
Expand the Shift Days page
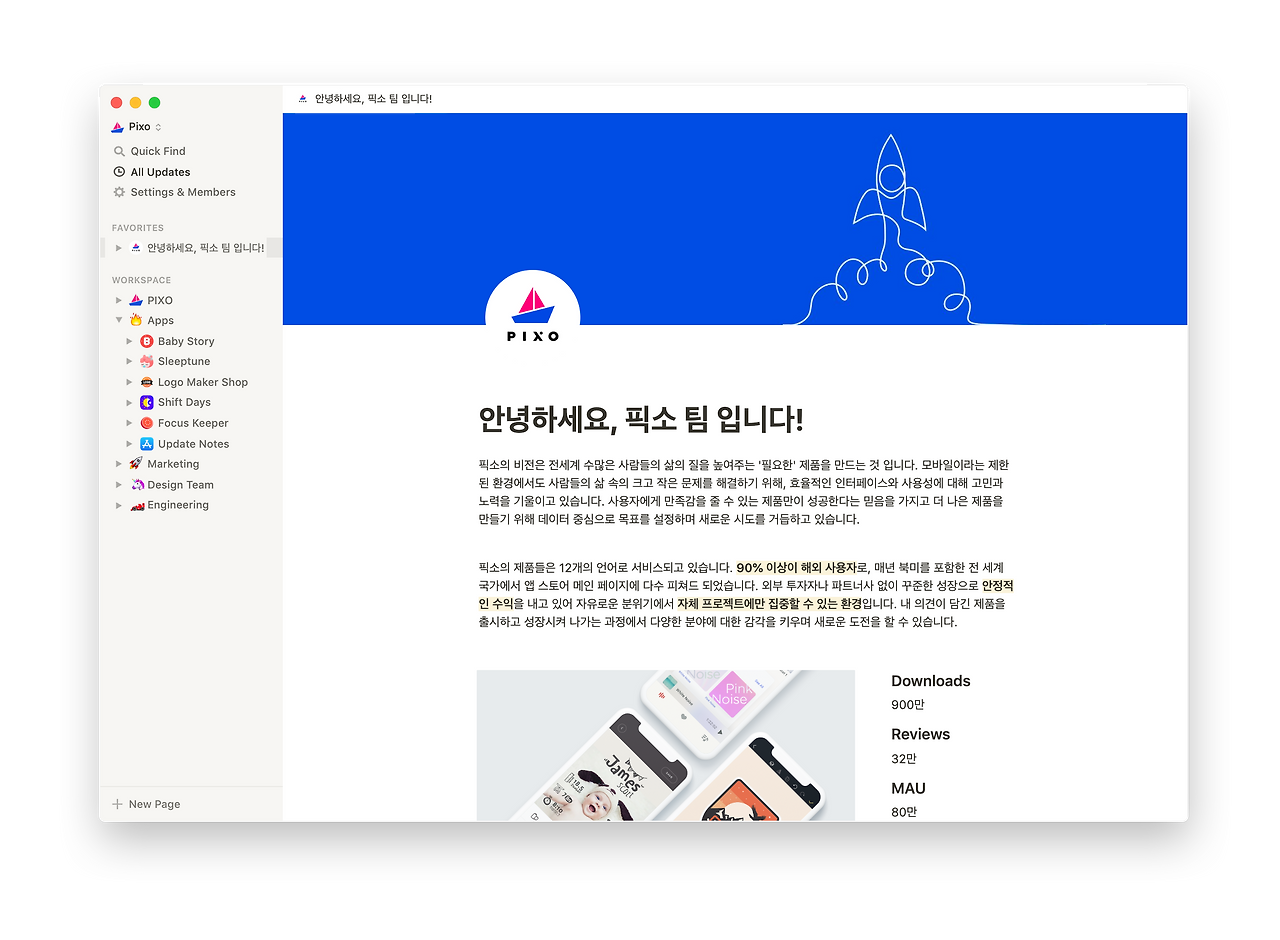(x=129, y=402)
